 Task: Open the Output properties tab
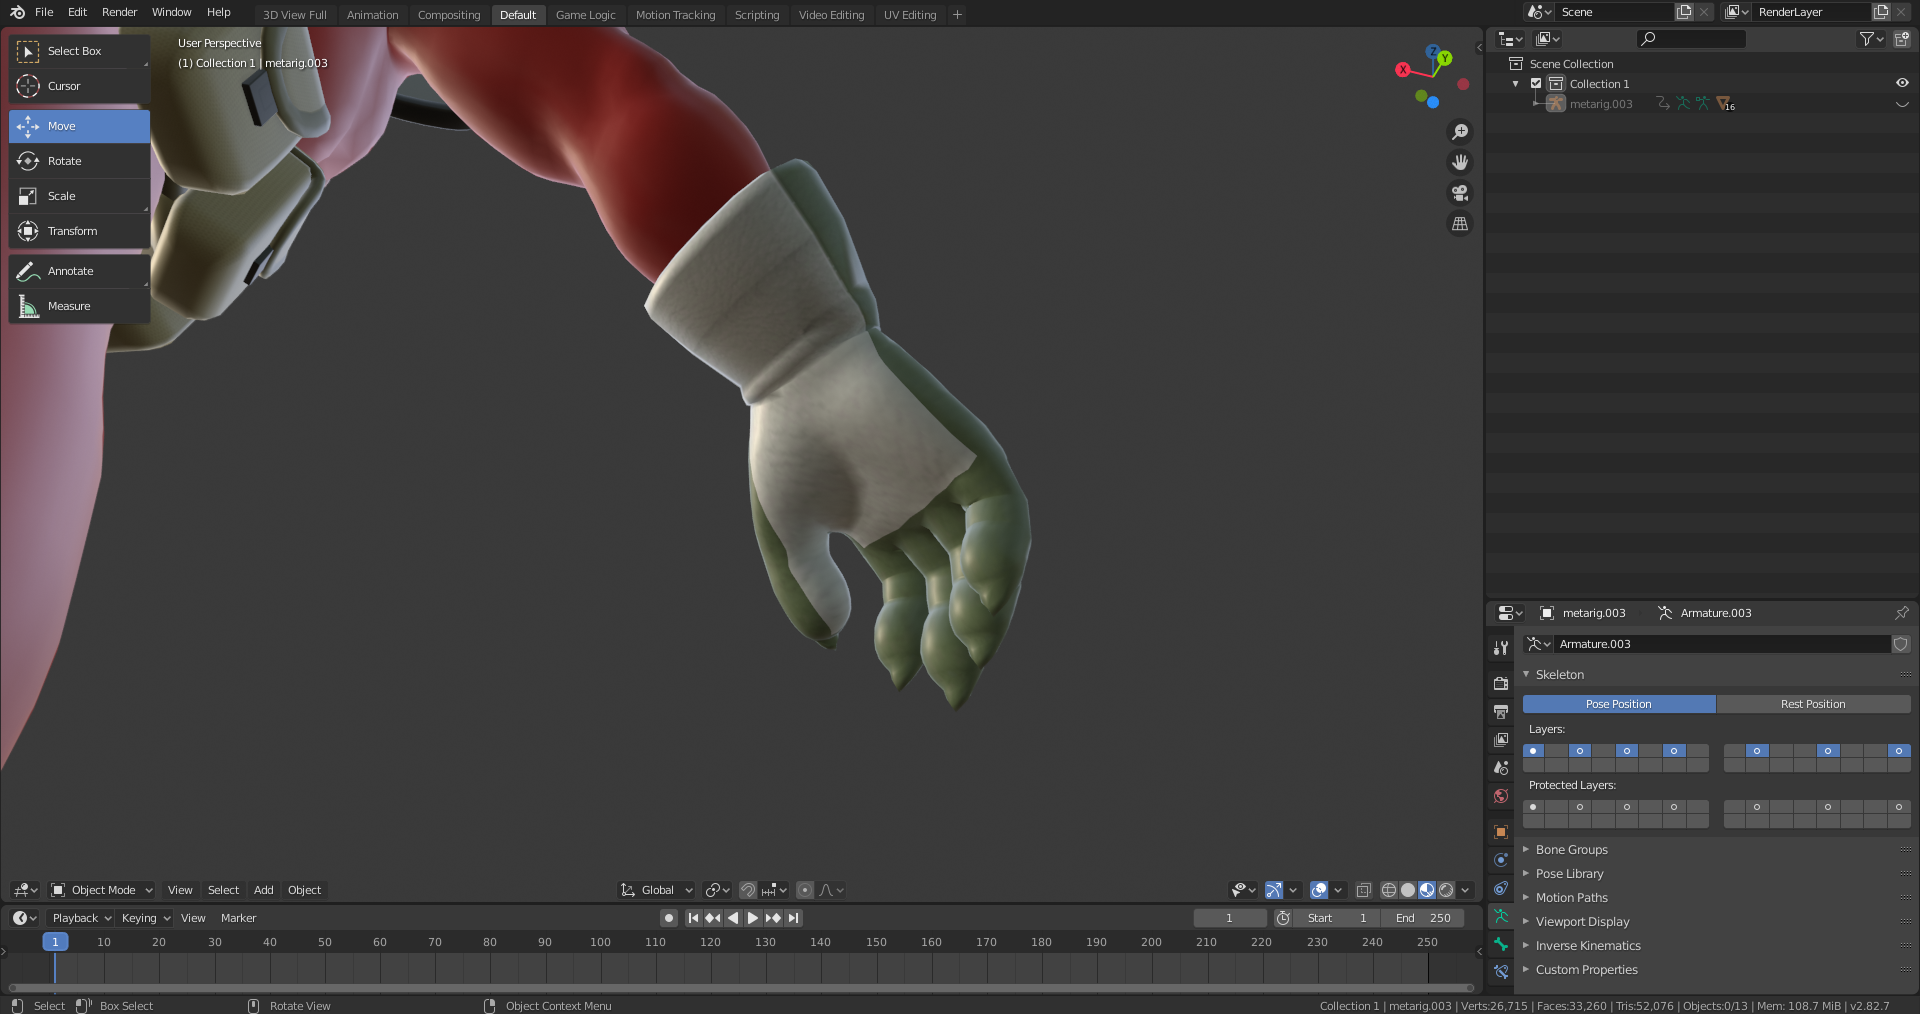[x=1501, y=712]
